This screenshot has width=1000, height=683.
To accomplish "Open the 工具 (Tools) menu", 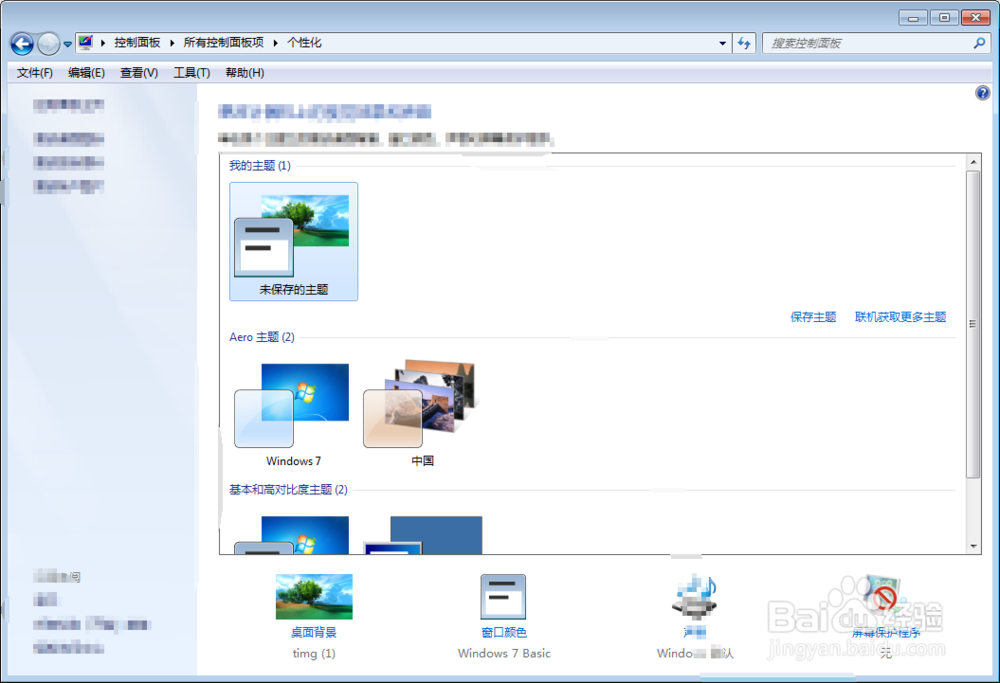I will pyautogui.click(x=190, y=72).
